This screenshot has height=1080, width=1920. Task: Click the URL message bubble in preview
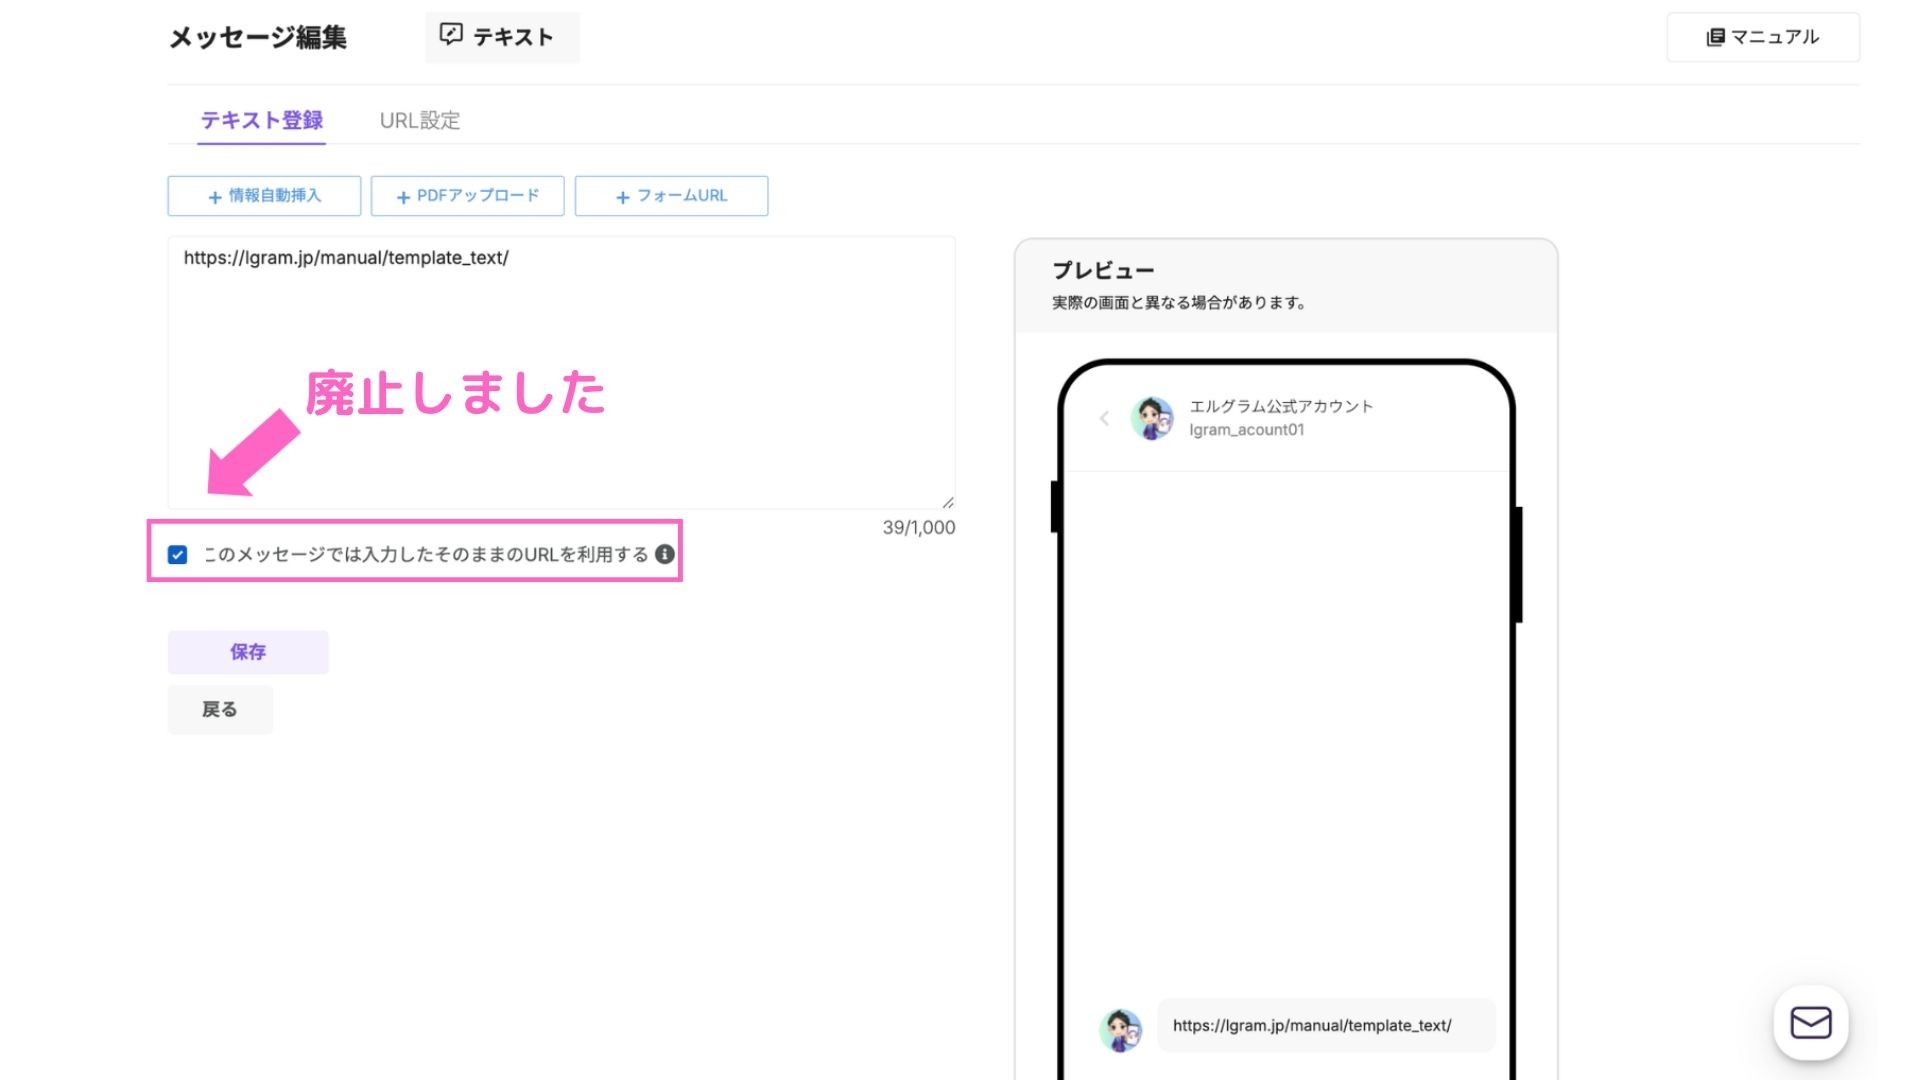click(x=1324, y=1025)
